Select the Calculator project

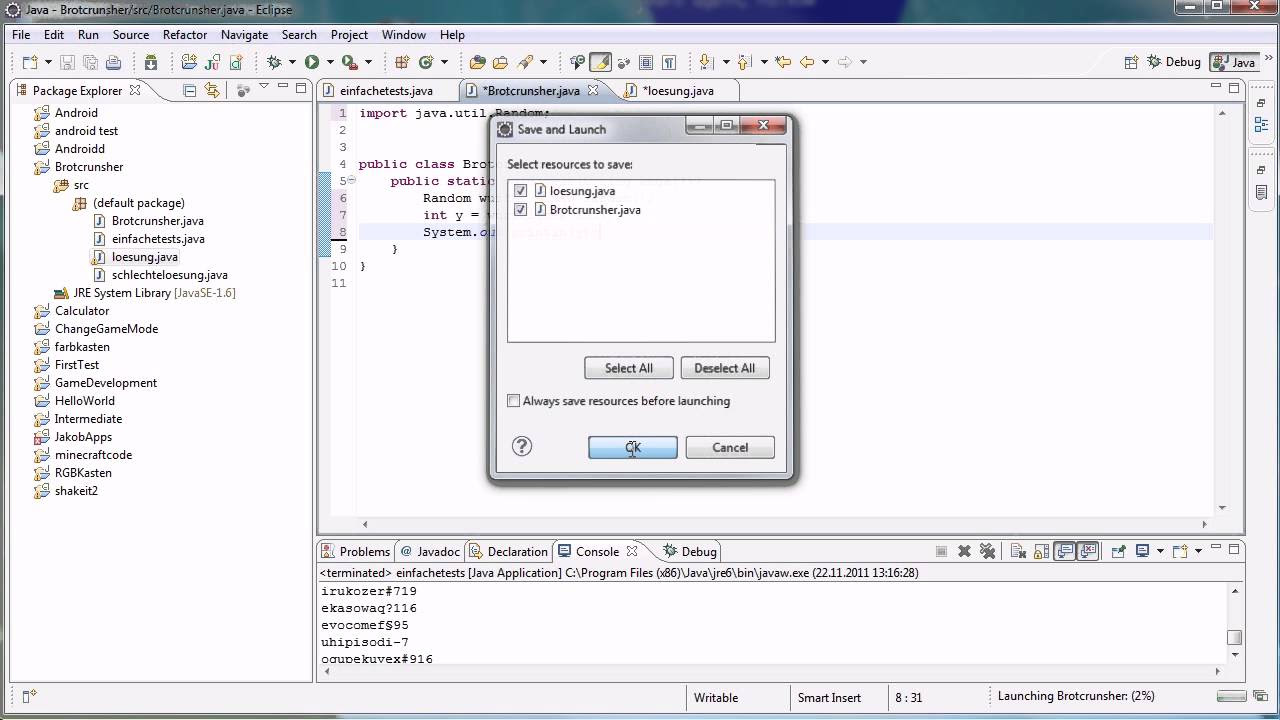pos(82,311)
